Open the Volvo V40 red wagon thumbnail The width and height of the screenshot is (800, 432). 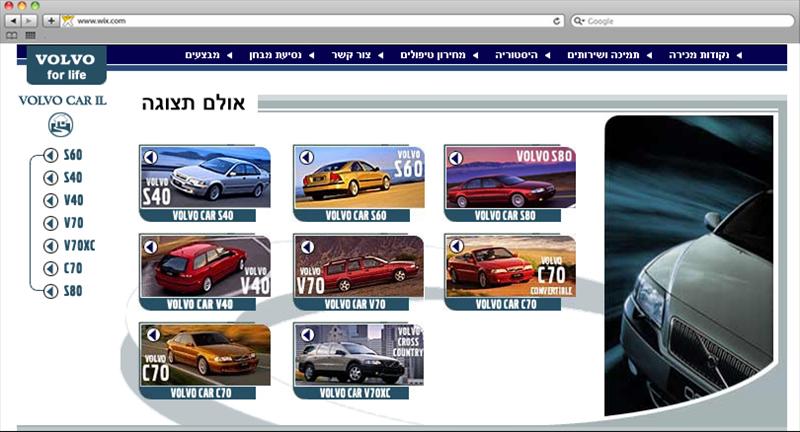205,266
